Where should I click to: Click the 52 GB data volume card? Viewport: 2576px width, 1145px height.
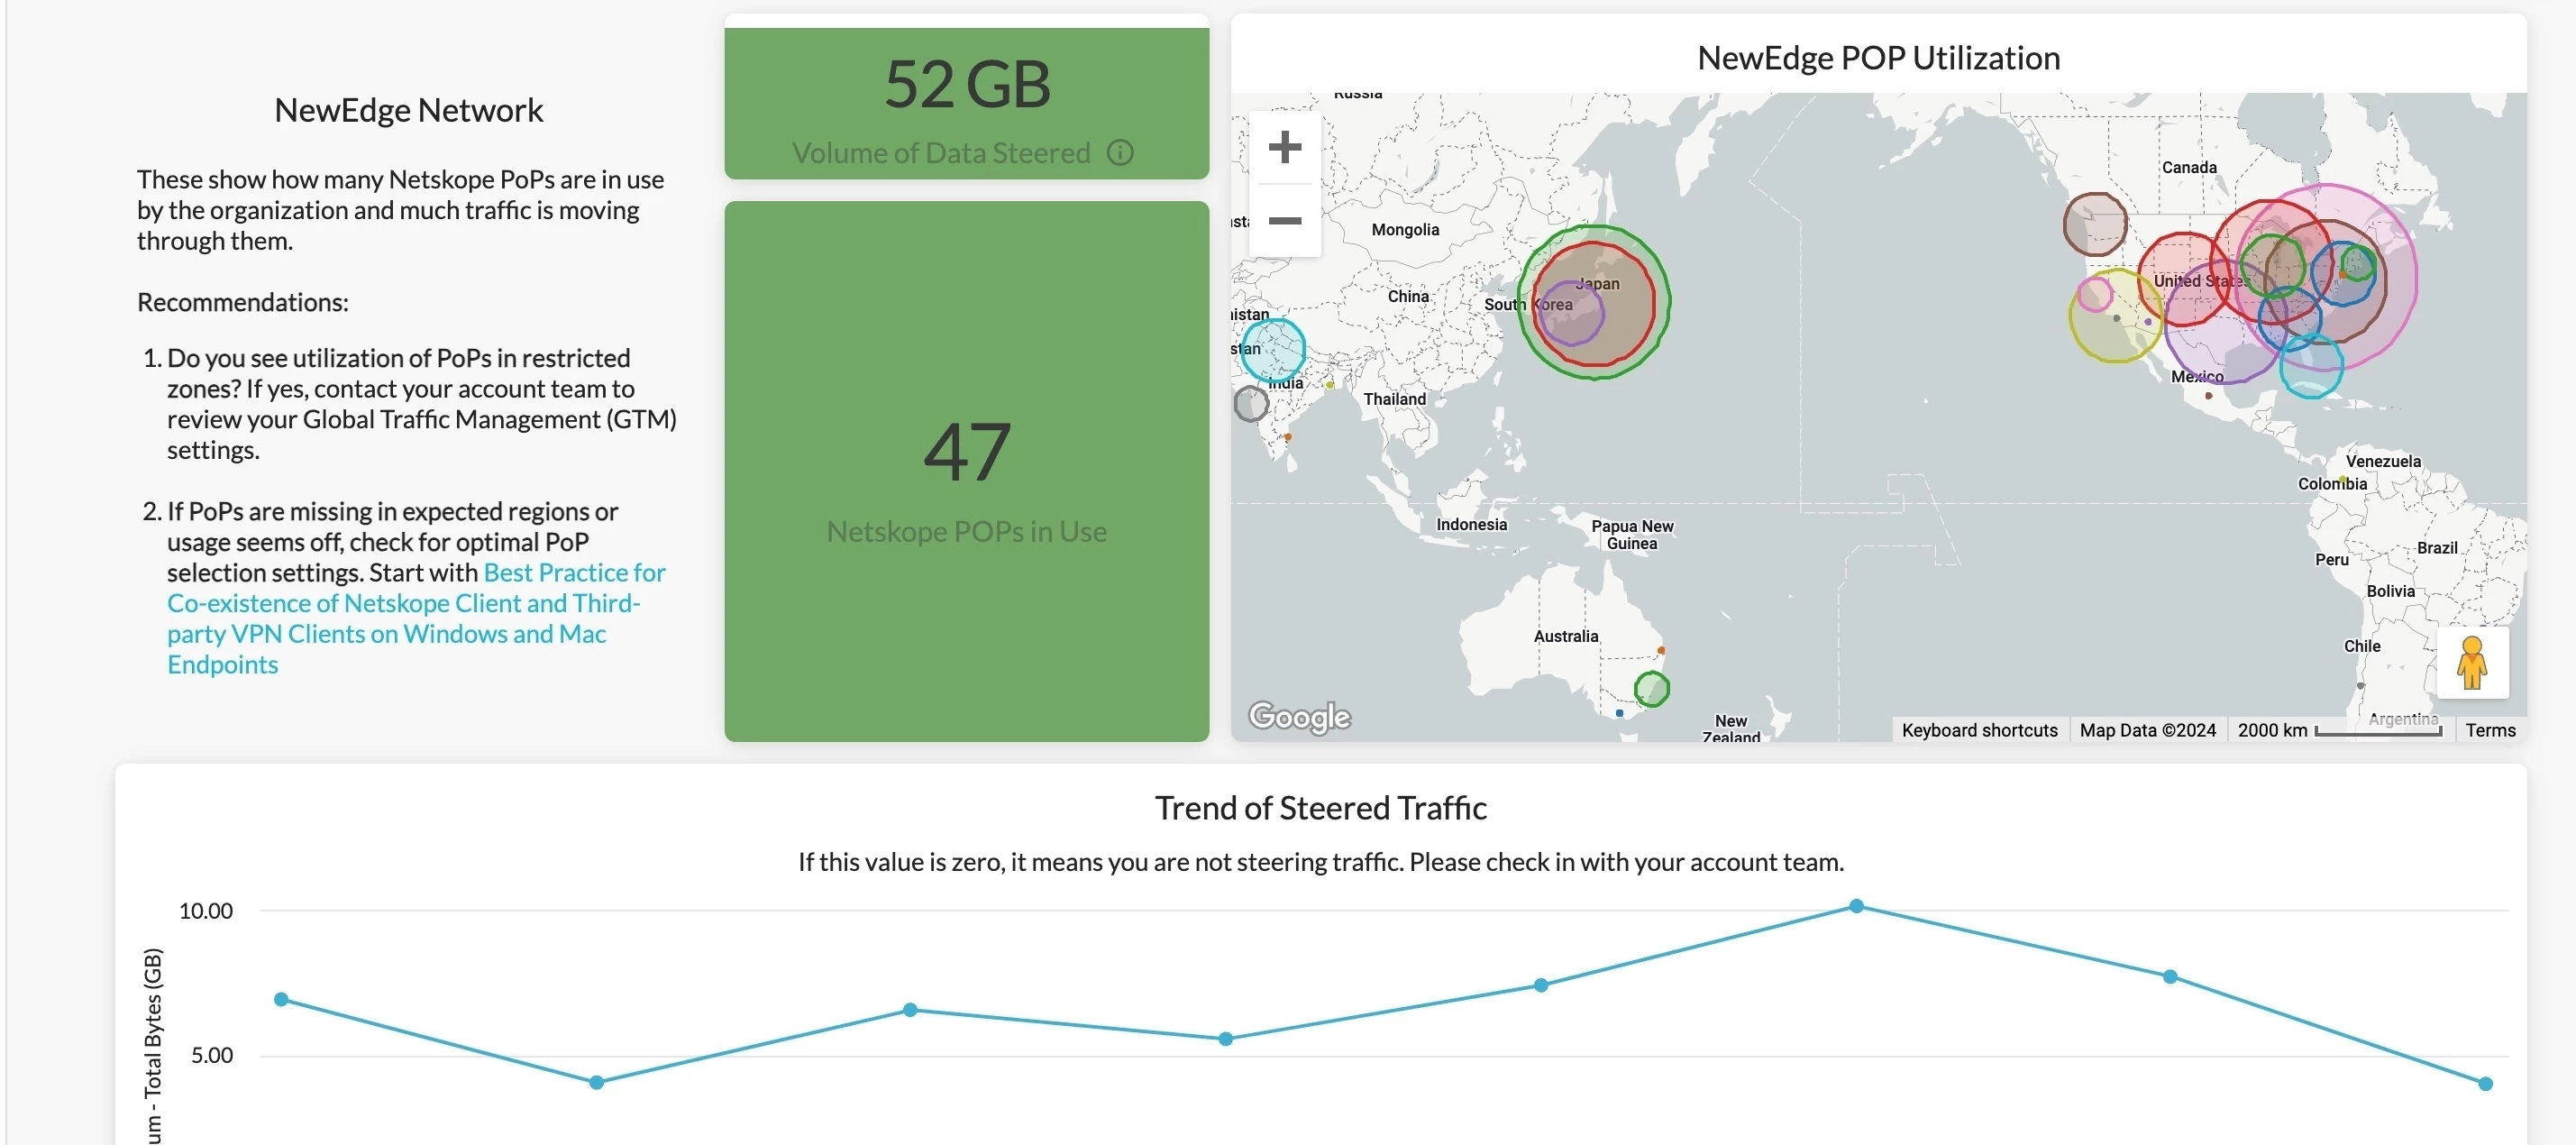(966, 100)
